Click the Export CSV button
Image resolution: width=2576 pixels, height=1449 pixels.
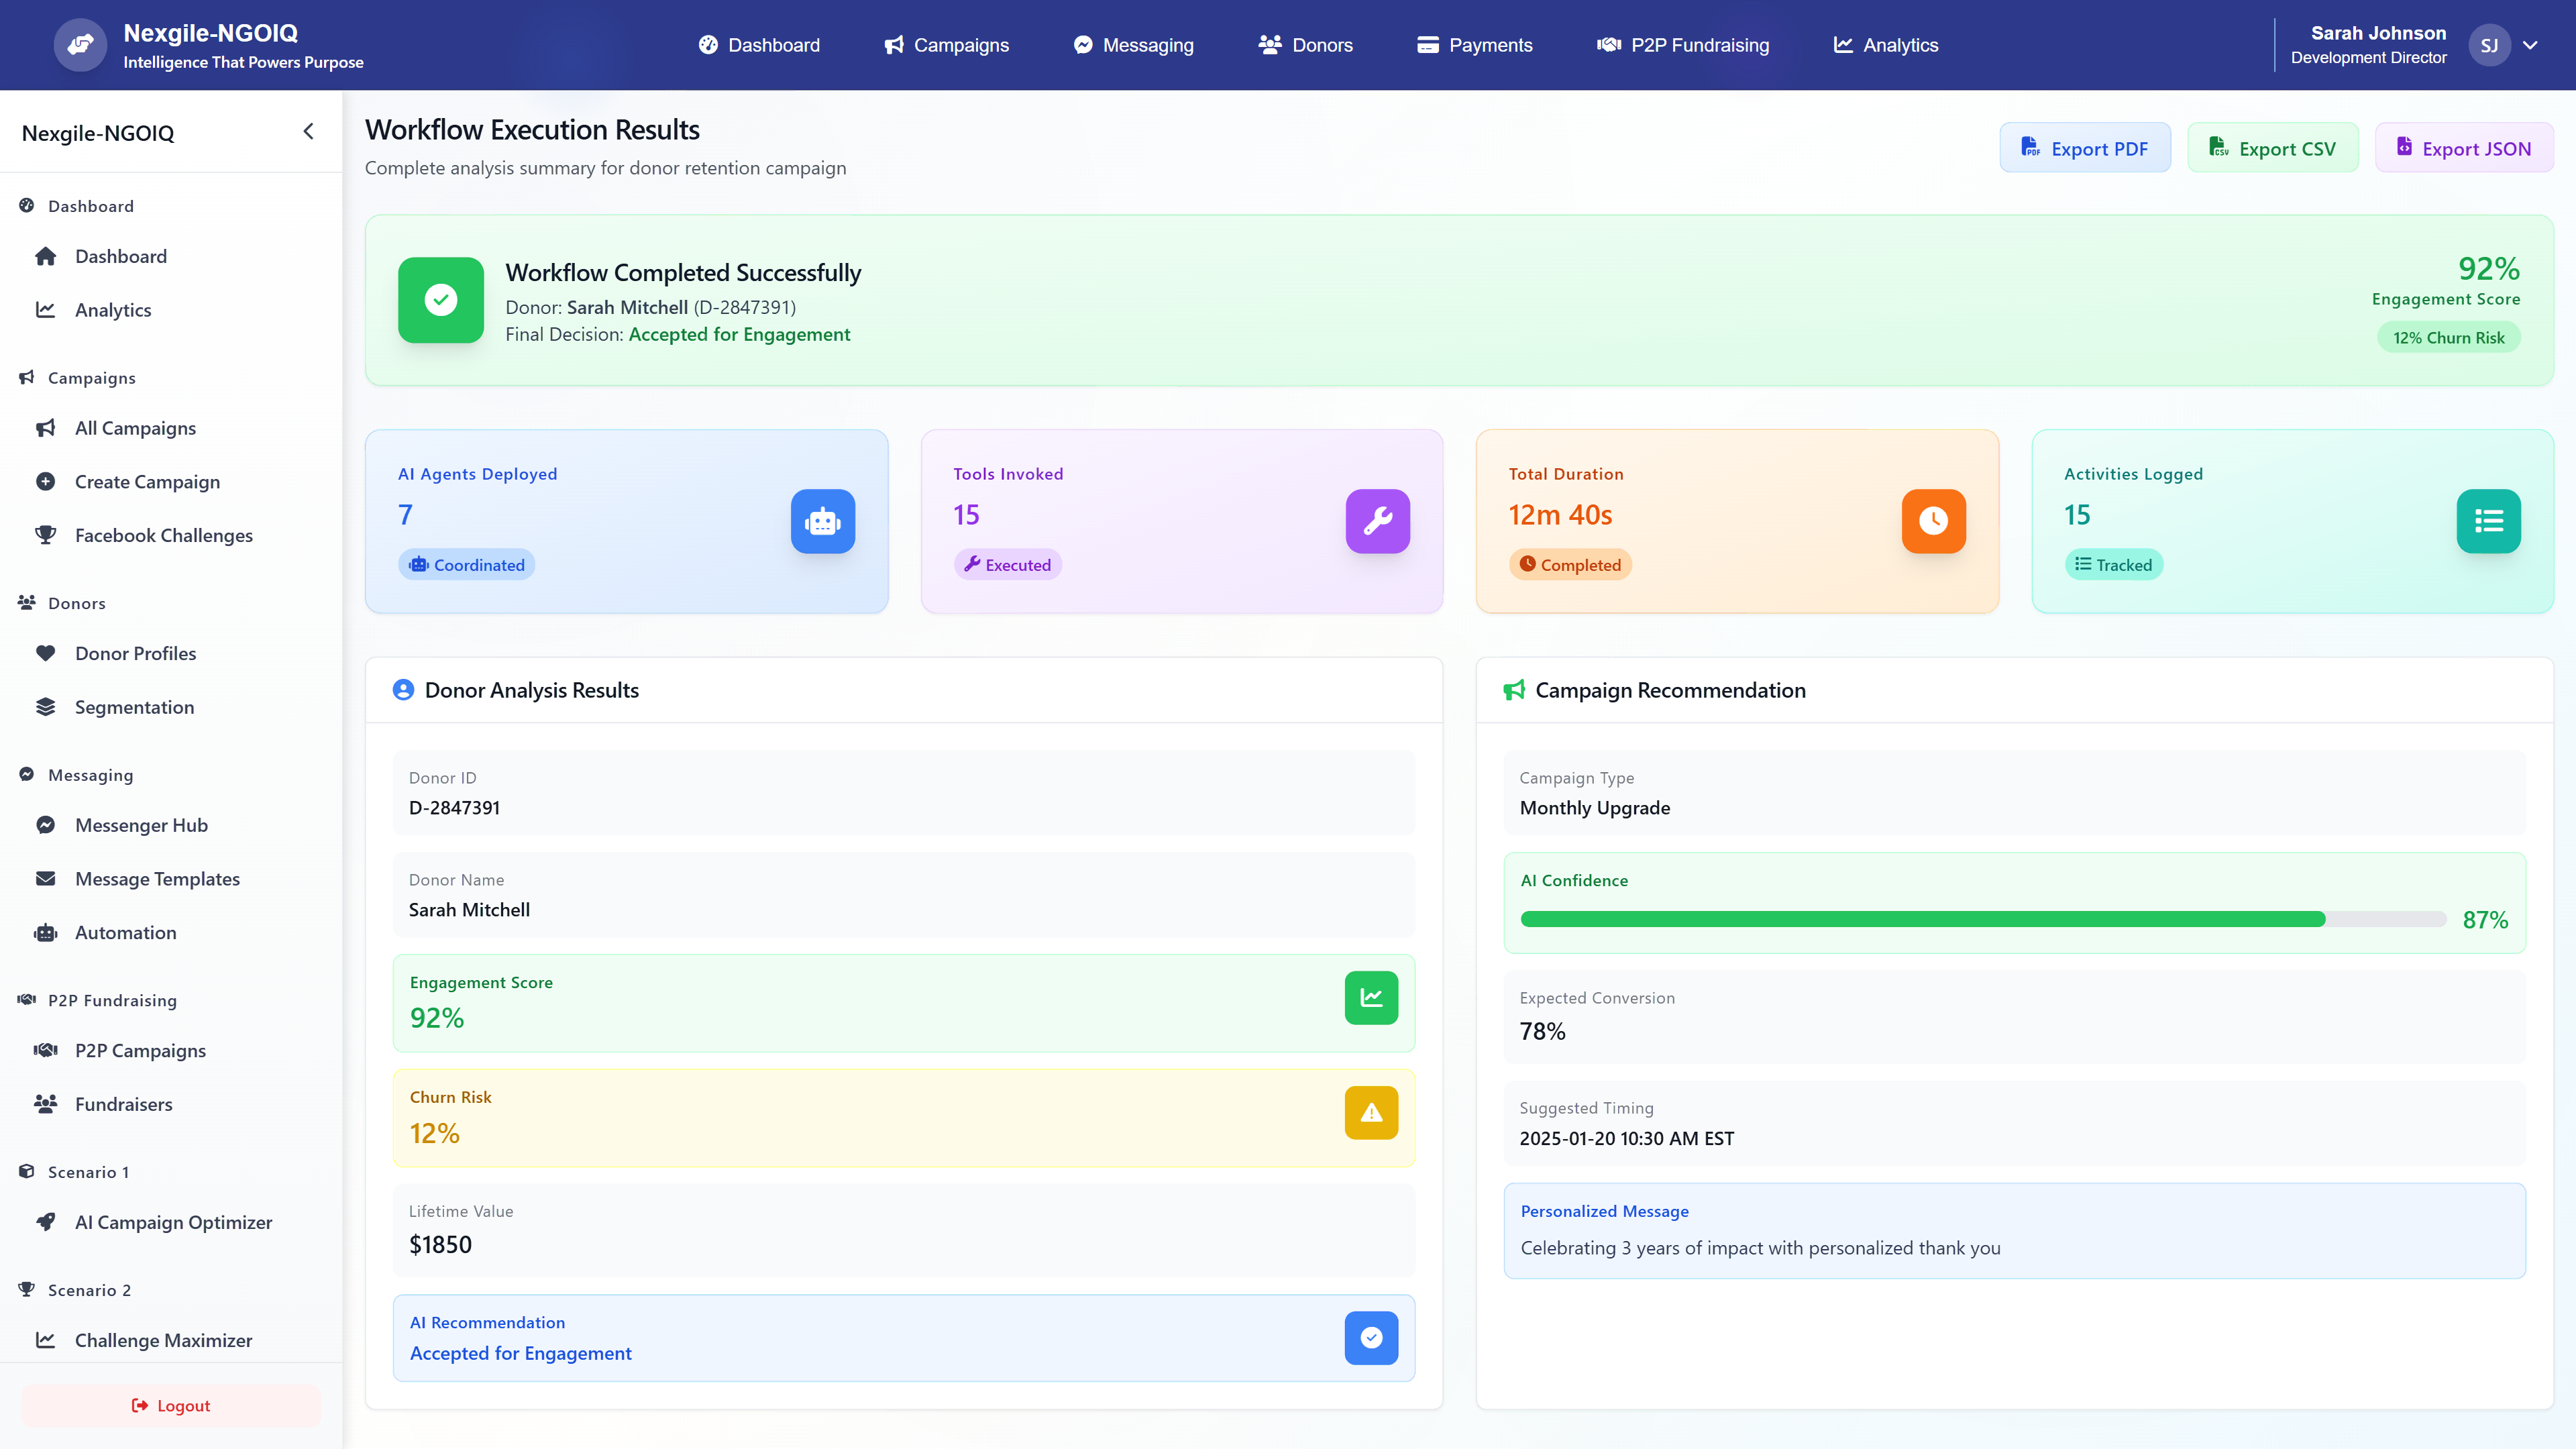point(2273,147)
